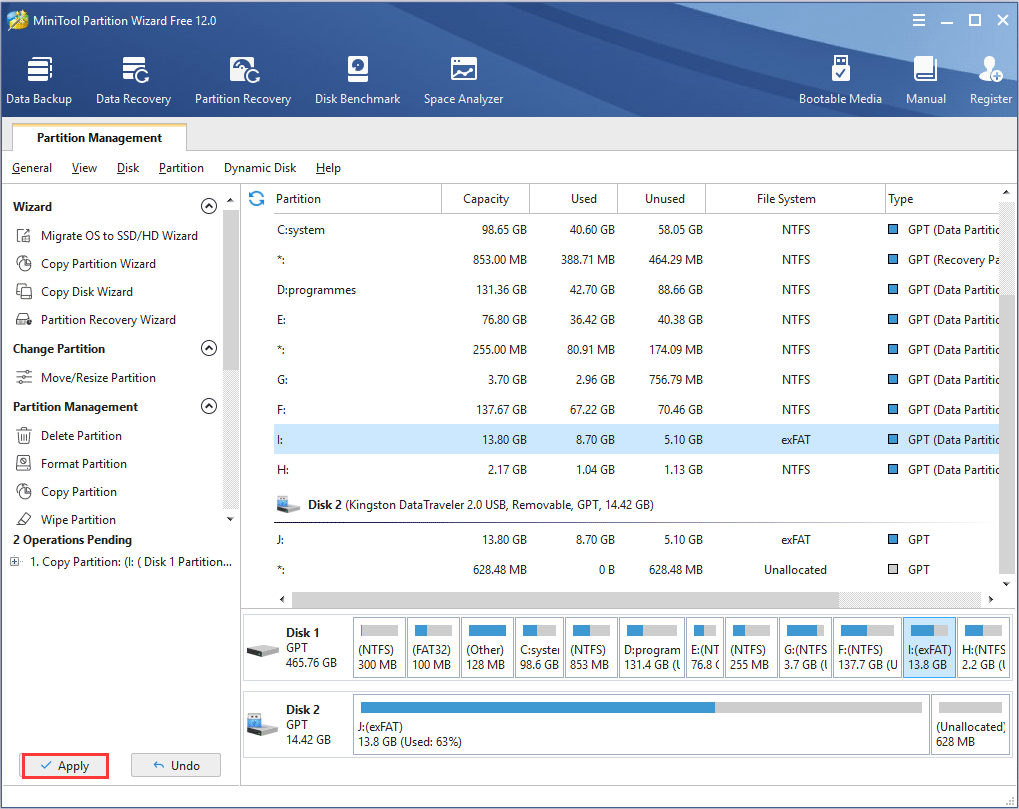
Task: Open the Partition menu
Action: coord(181,168)
